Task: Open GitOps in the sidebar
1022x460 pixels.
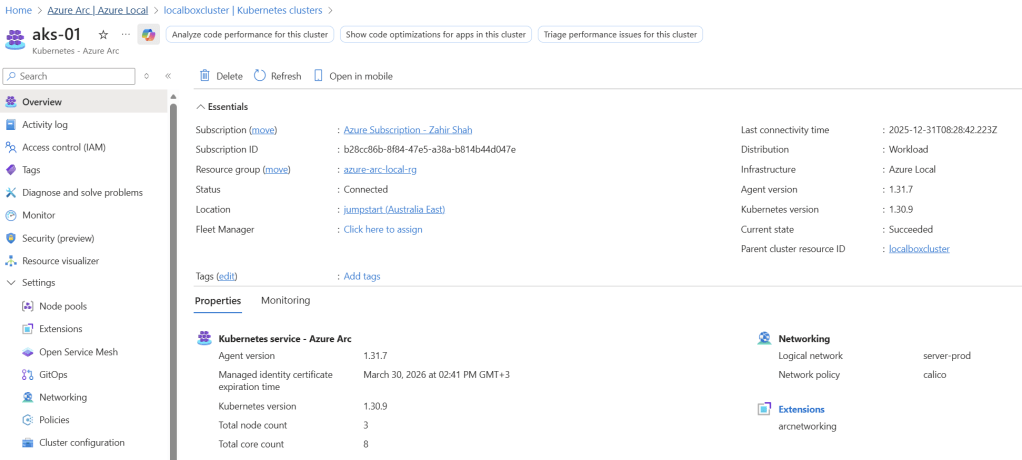Action: tap(53, 374)
